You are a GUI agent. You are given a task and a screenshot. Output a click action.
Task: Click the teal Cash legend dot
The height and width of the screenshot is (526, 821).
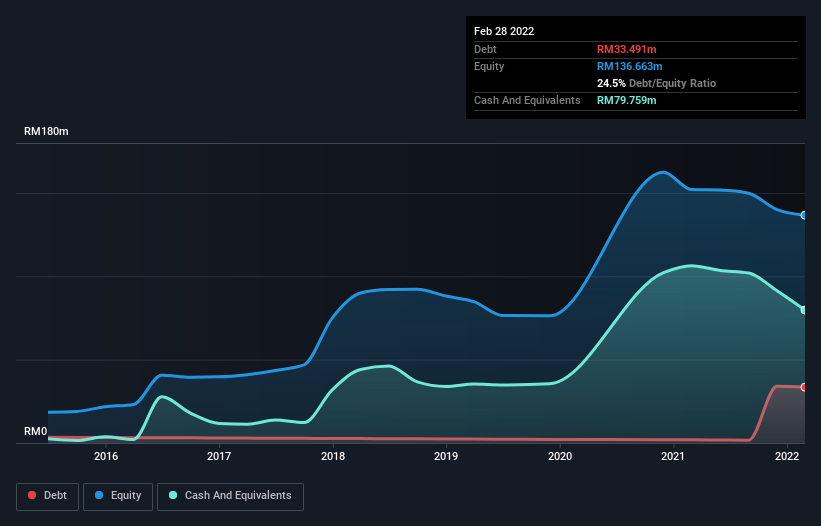click(x=173, y=495)
